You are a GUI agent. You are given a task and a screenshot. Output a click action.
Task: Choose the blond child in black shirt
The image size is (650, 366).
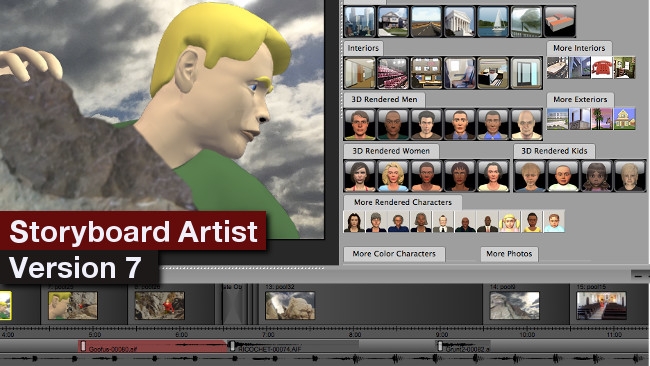[629, 176]
